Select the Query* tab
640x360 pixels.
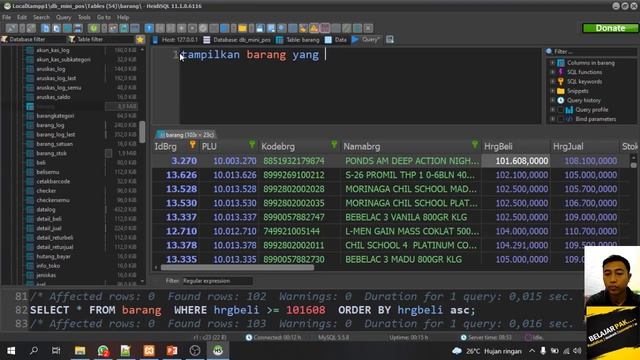tap(366, 40)
